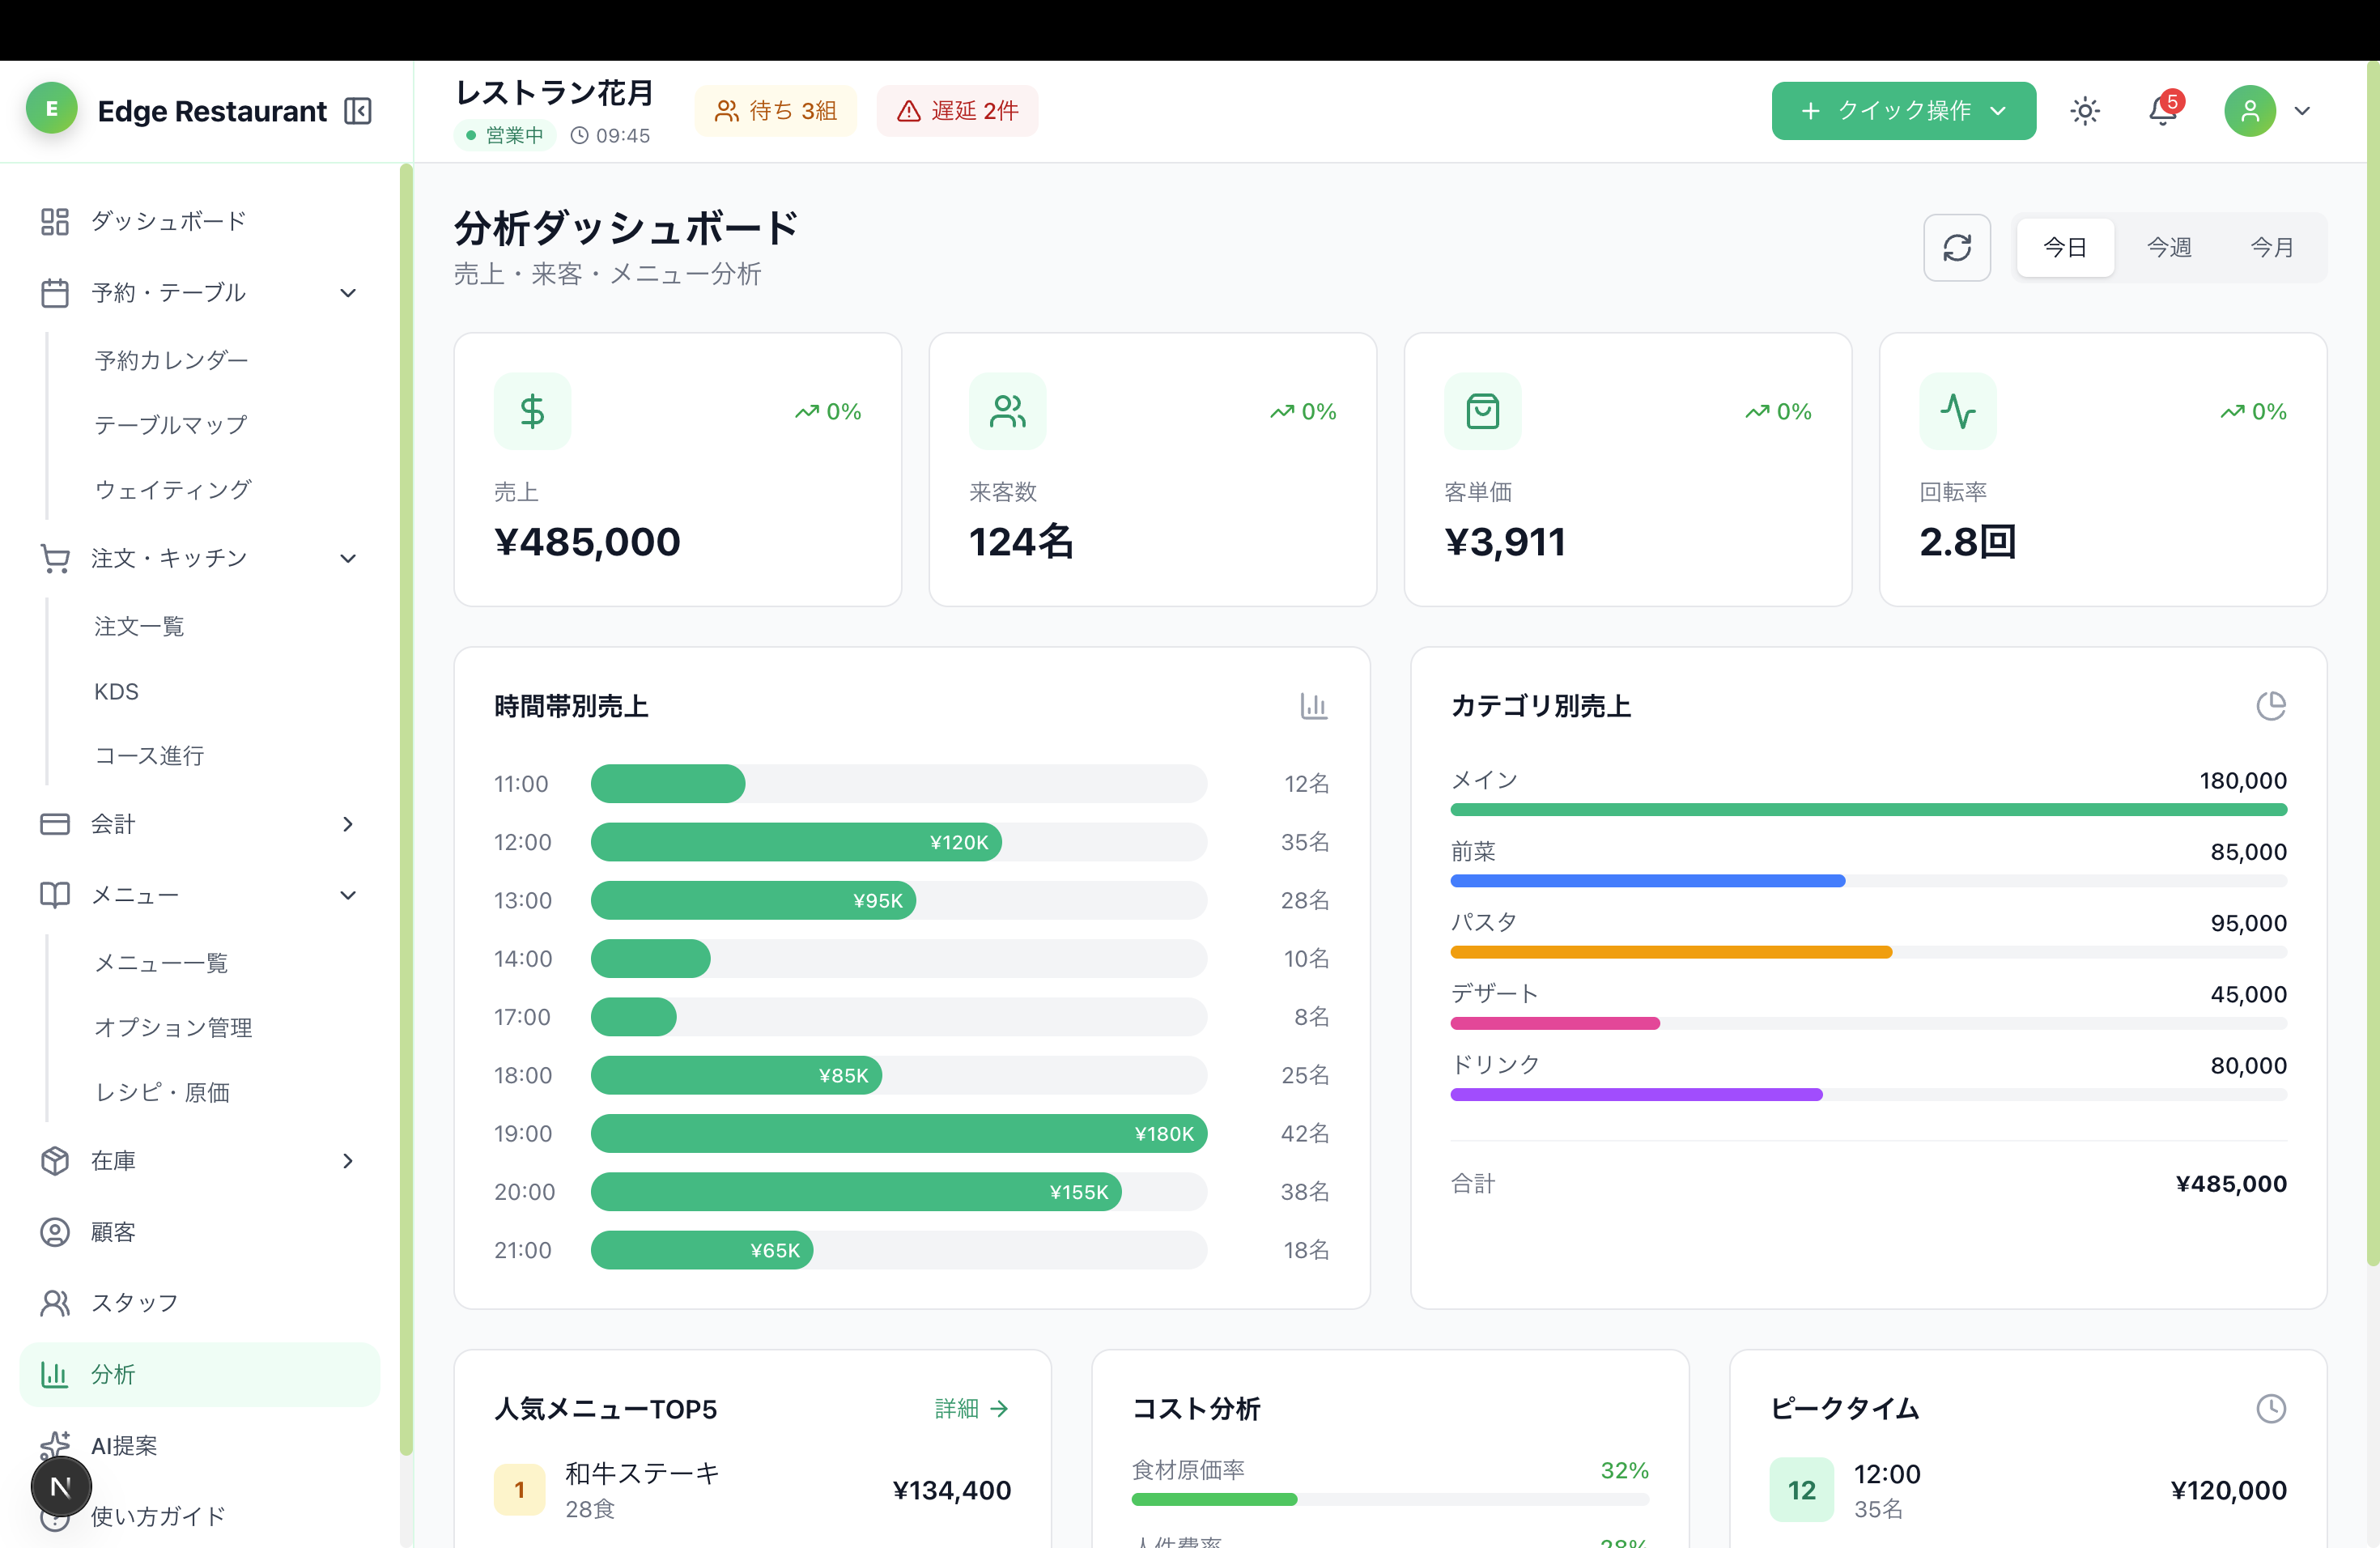Click the dollar icon on 売上 card

click(x=532, y=411)
